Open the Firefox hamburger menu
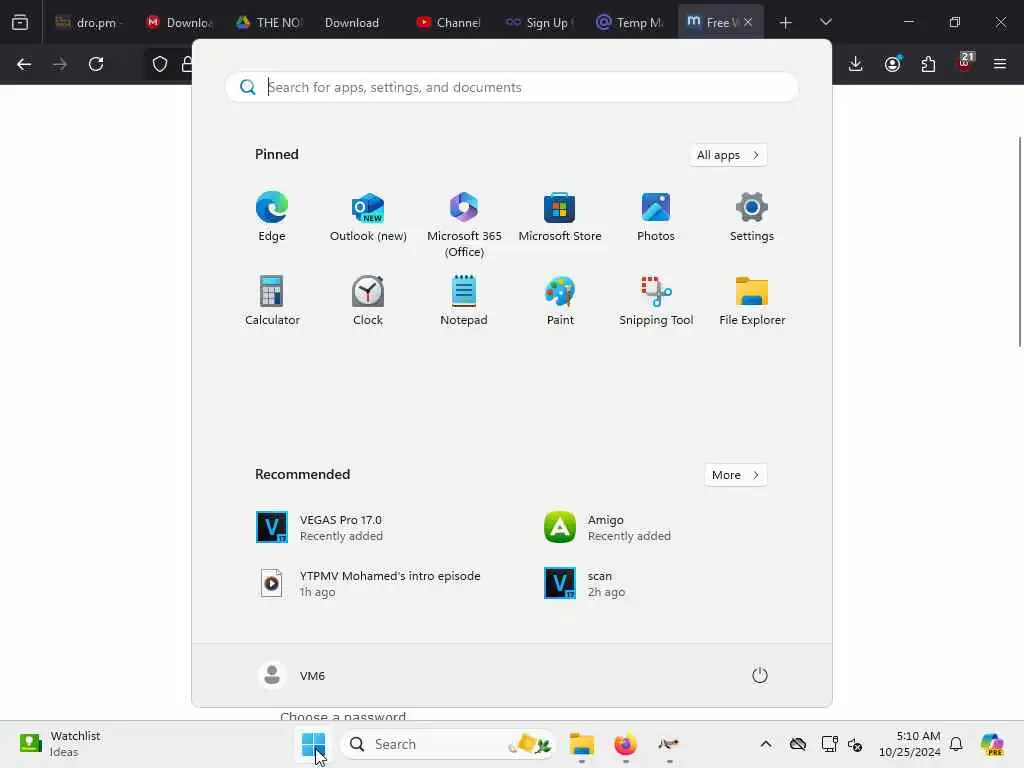The image size is (1024, 768). pos(1000,64)
